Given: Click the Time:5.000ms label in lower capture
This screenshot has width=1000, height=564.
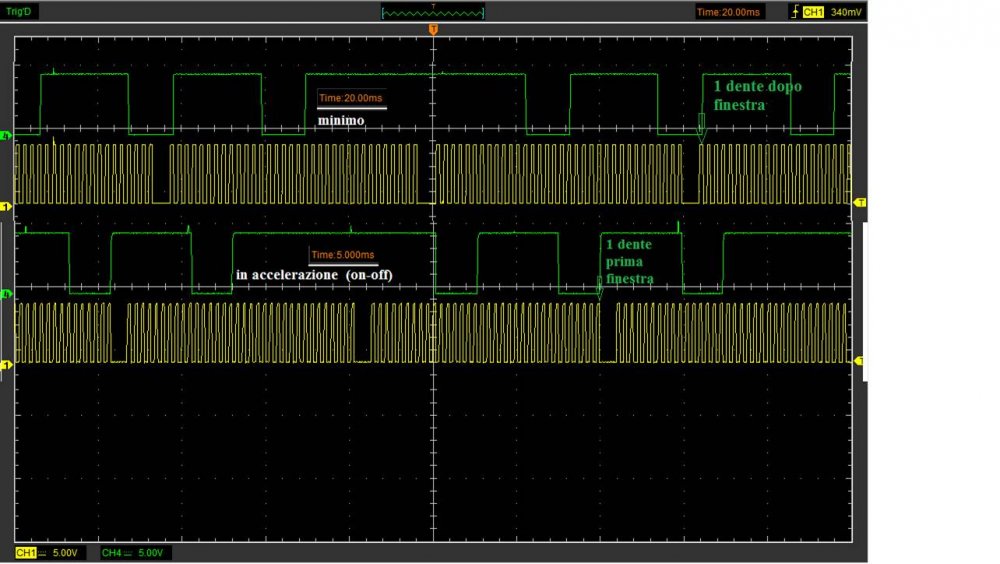Looking at the screenshot, I should (344, 255).
